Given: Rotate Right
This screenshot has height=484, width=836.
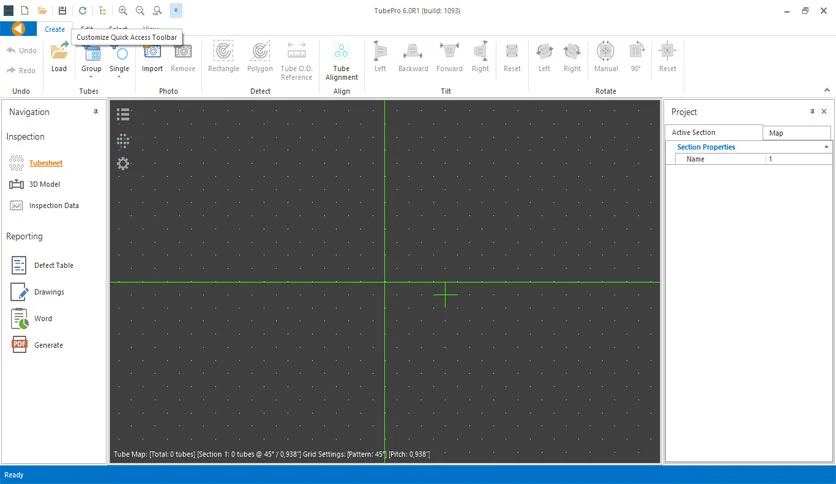Looking at the screenshot, I should (572, 57).
